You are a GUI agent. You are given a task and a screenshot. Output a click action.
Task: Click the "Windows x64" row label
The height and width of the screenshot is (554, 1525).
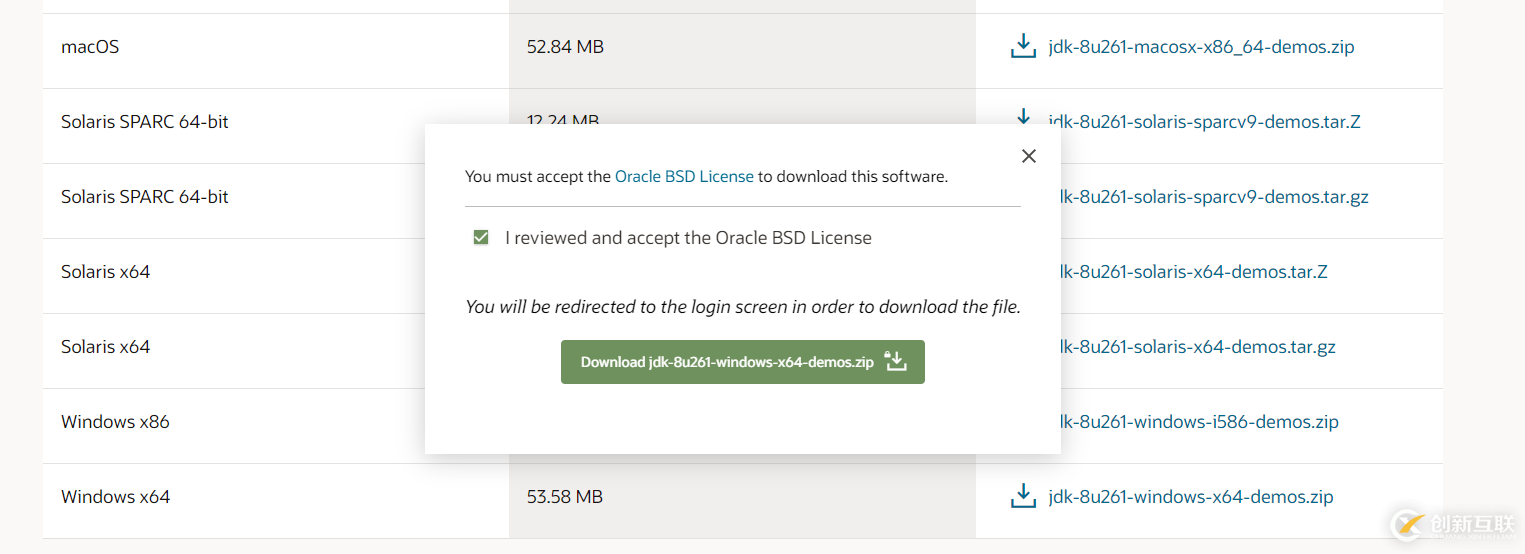coord(115,497)
